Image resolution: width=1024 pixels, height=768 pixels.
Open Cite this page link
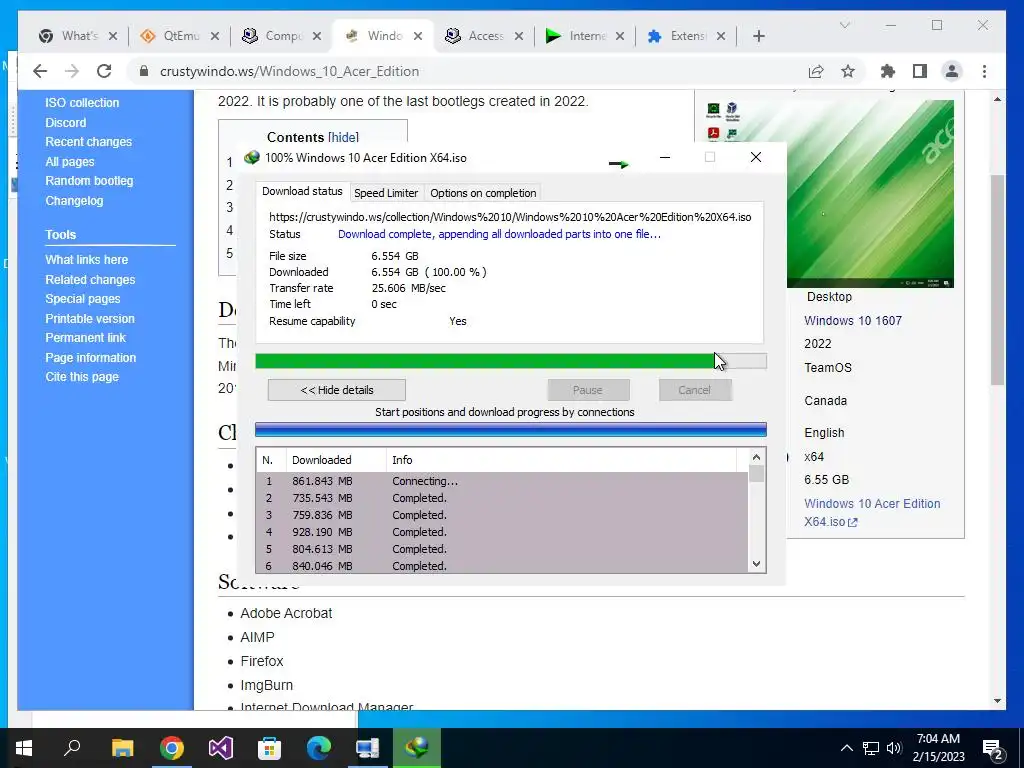click(82, 377)
